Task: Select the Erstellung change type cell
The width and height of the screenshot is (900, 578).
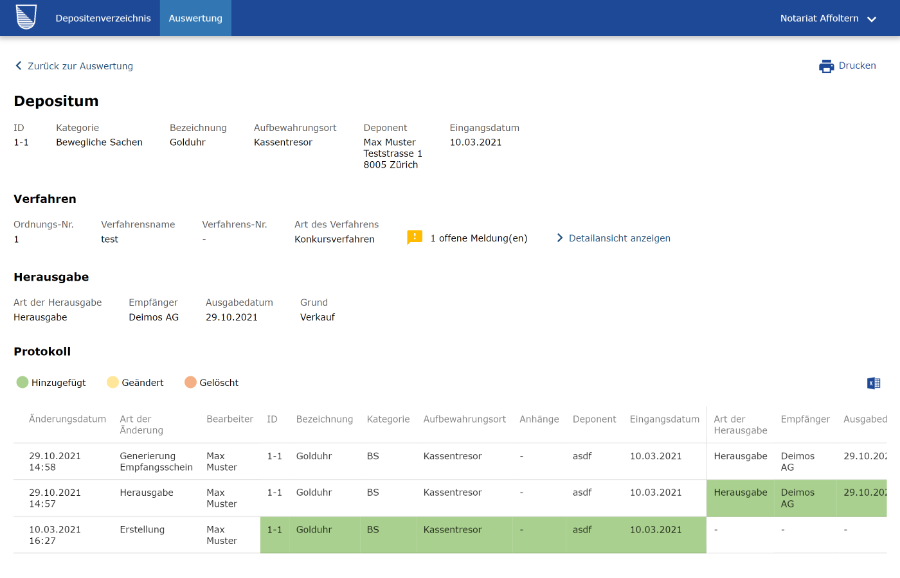Action: [142, 529]
